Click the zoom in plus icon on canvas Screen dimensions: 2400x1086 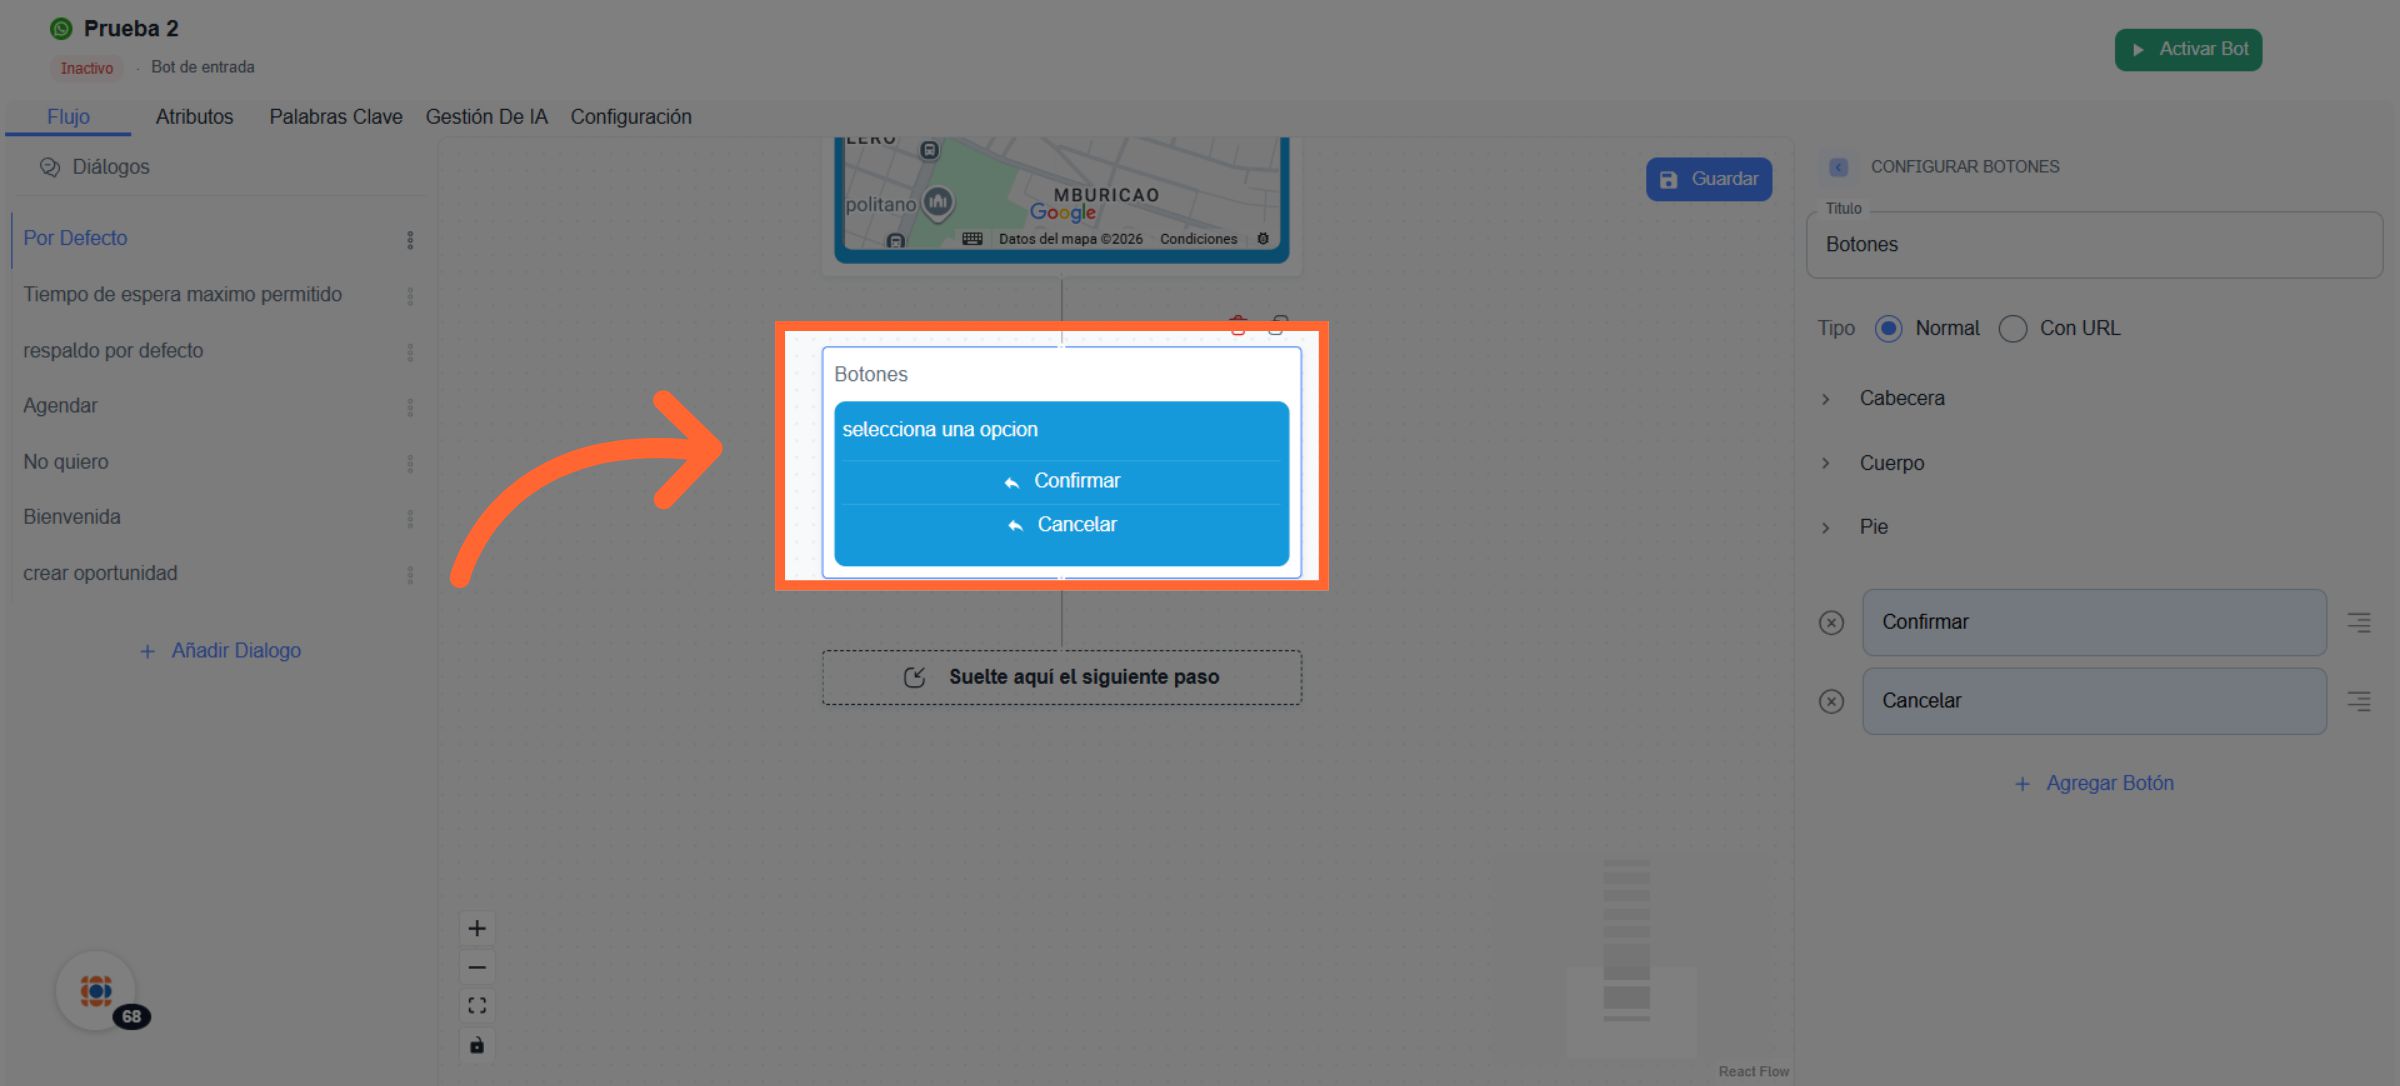[477, 928]
